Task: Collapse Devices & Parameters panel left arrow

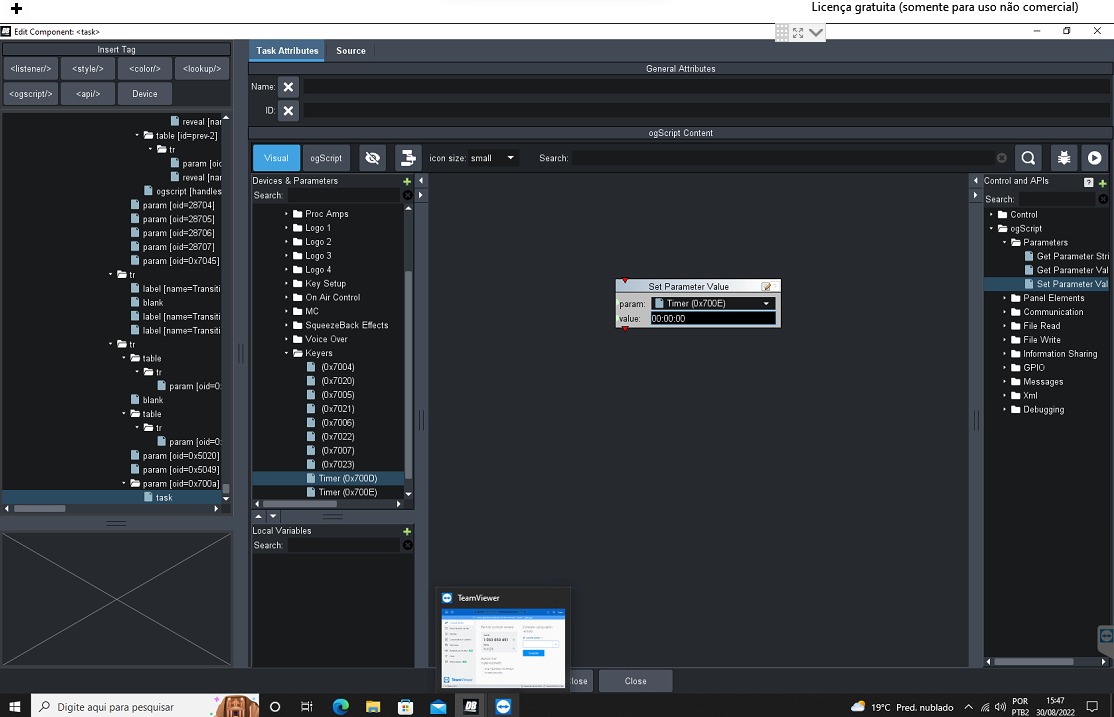Action: (421, 180)
